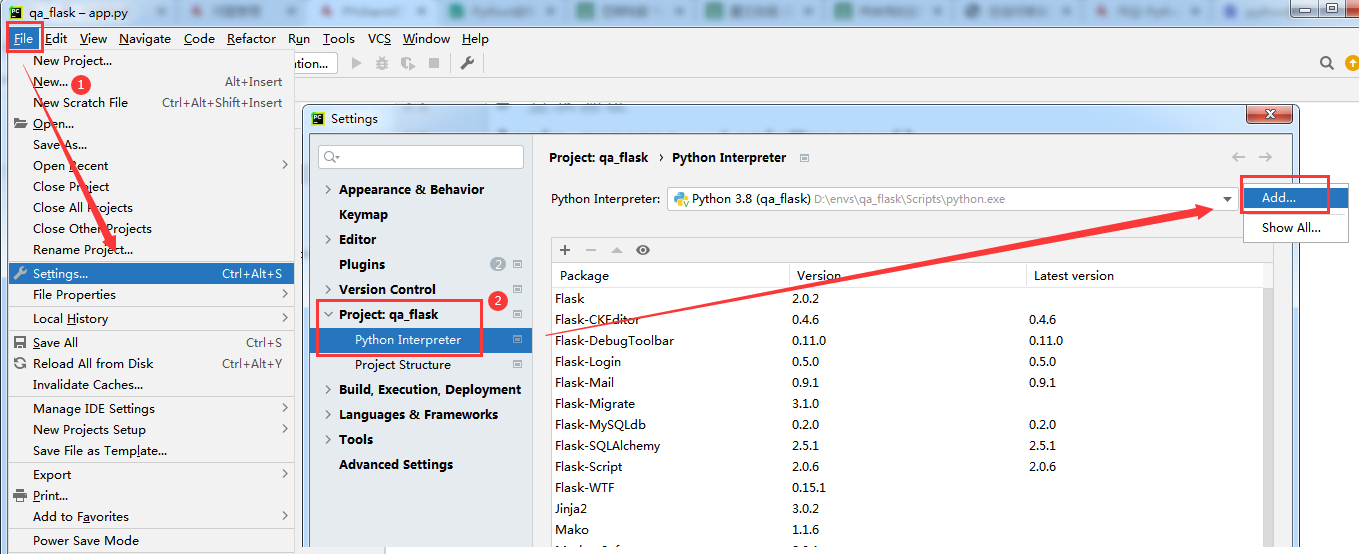1359x554 pixels.
Task: Click the project icon on Project Structure row
Action: pos(518,364)
